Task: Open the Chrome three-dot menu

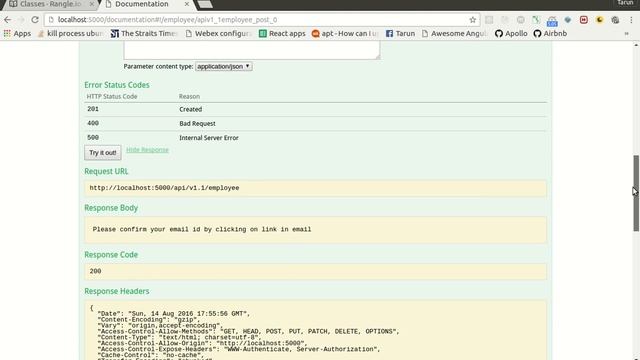Action: tap(631, 20)
